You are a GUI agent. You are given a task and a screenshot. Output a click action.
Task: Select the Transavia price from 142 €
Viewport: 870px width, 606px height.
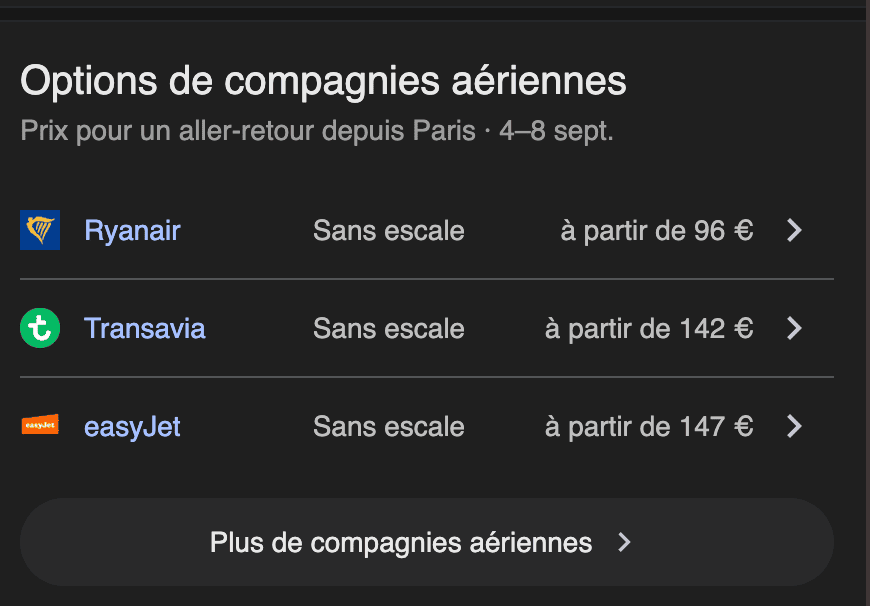click(649, 328)
